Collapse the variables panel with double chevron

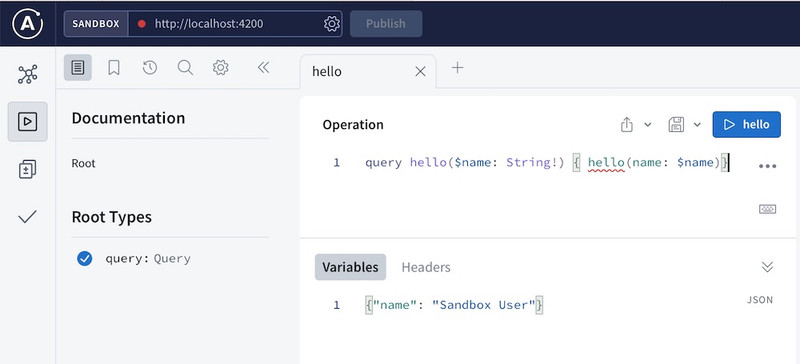point(767,266)
